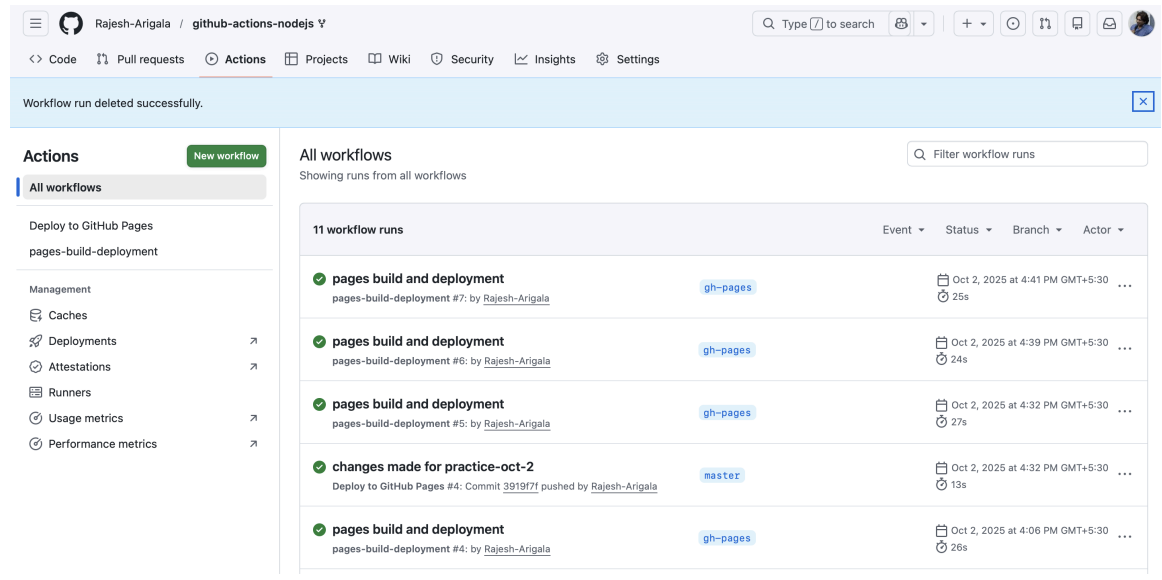Open the Pull requests header icon
Image resolution: width=1162 pixels, height=580 pixels.
1045,24
